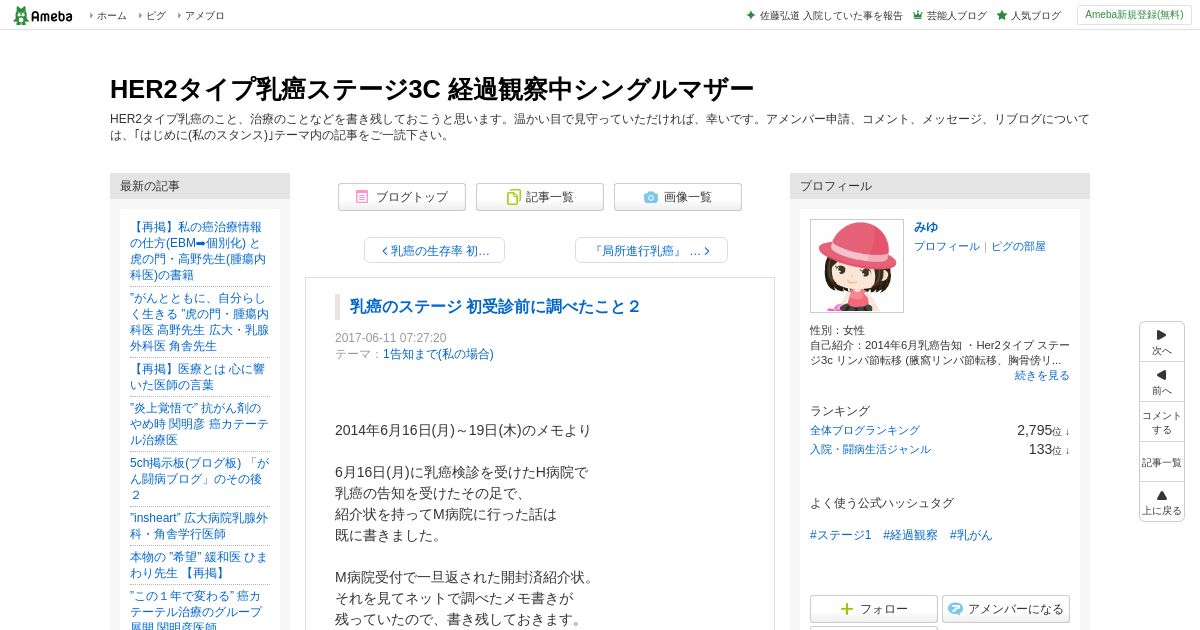The width and height of the screenshot is (1200, 630).
Task: Open ホーム in top navigation
Action: [111, 15]
